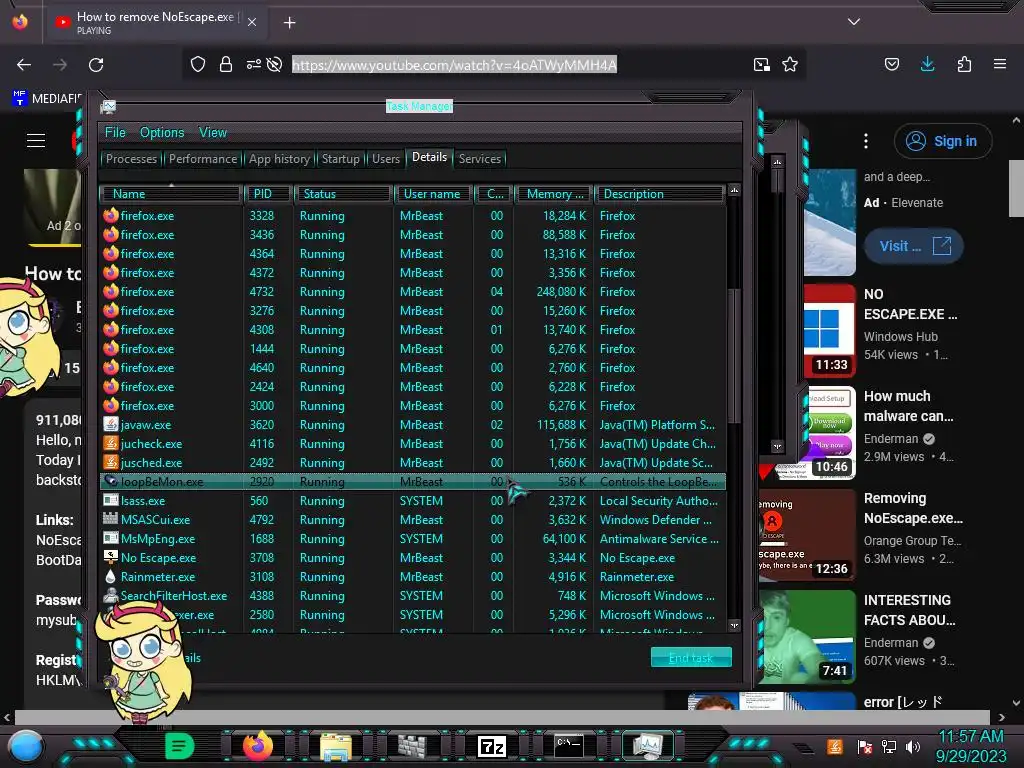Click the Task Manager taskbar icon
This screenshot has height=768, width=1024.
pos(647,746)
